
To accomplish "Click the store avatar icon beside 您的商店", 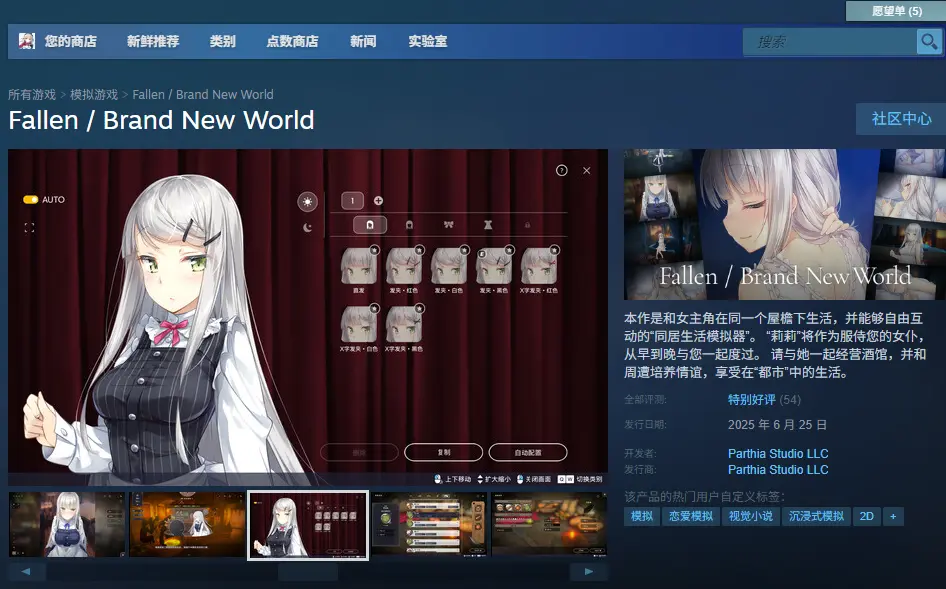I will click(x=27, y=41).
